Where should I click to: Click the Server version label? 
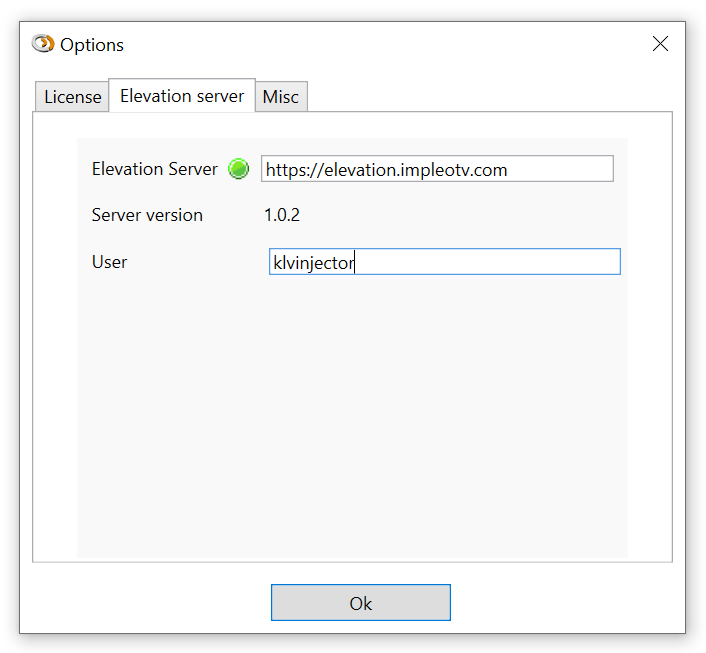coord(147,215)
